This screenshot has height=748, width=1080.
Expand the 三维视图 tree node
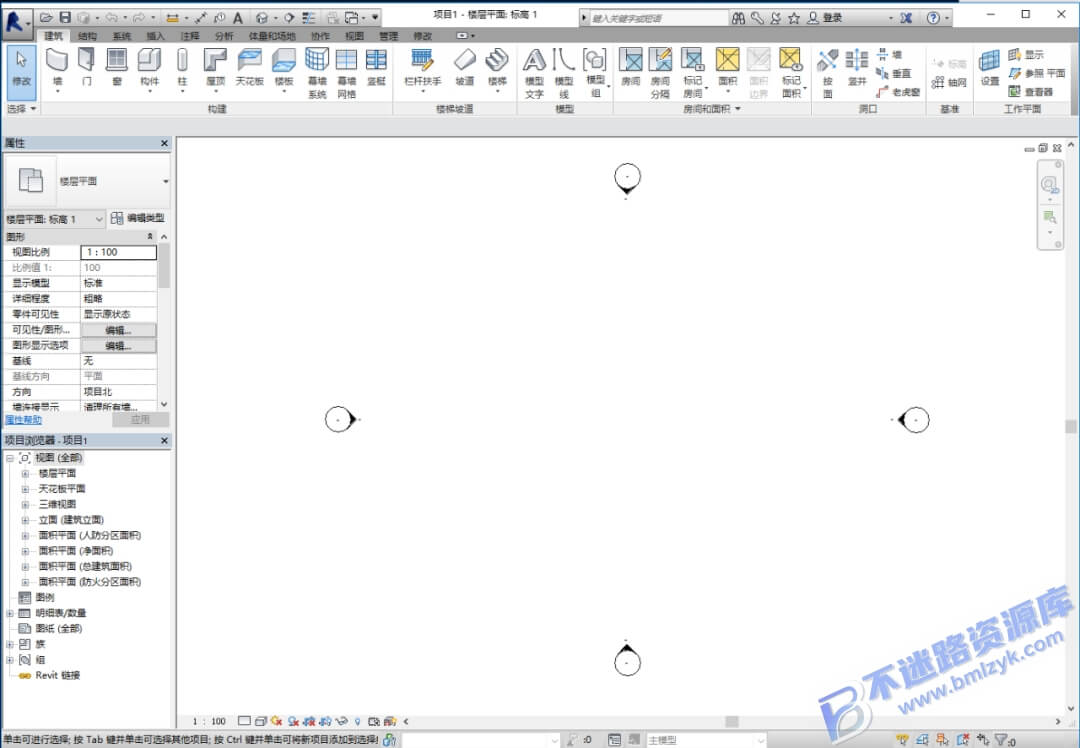tap(25, 504)
